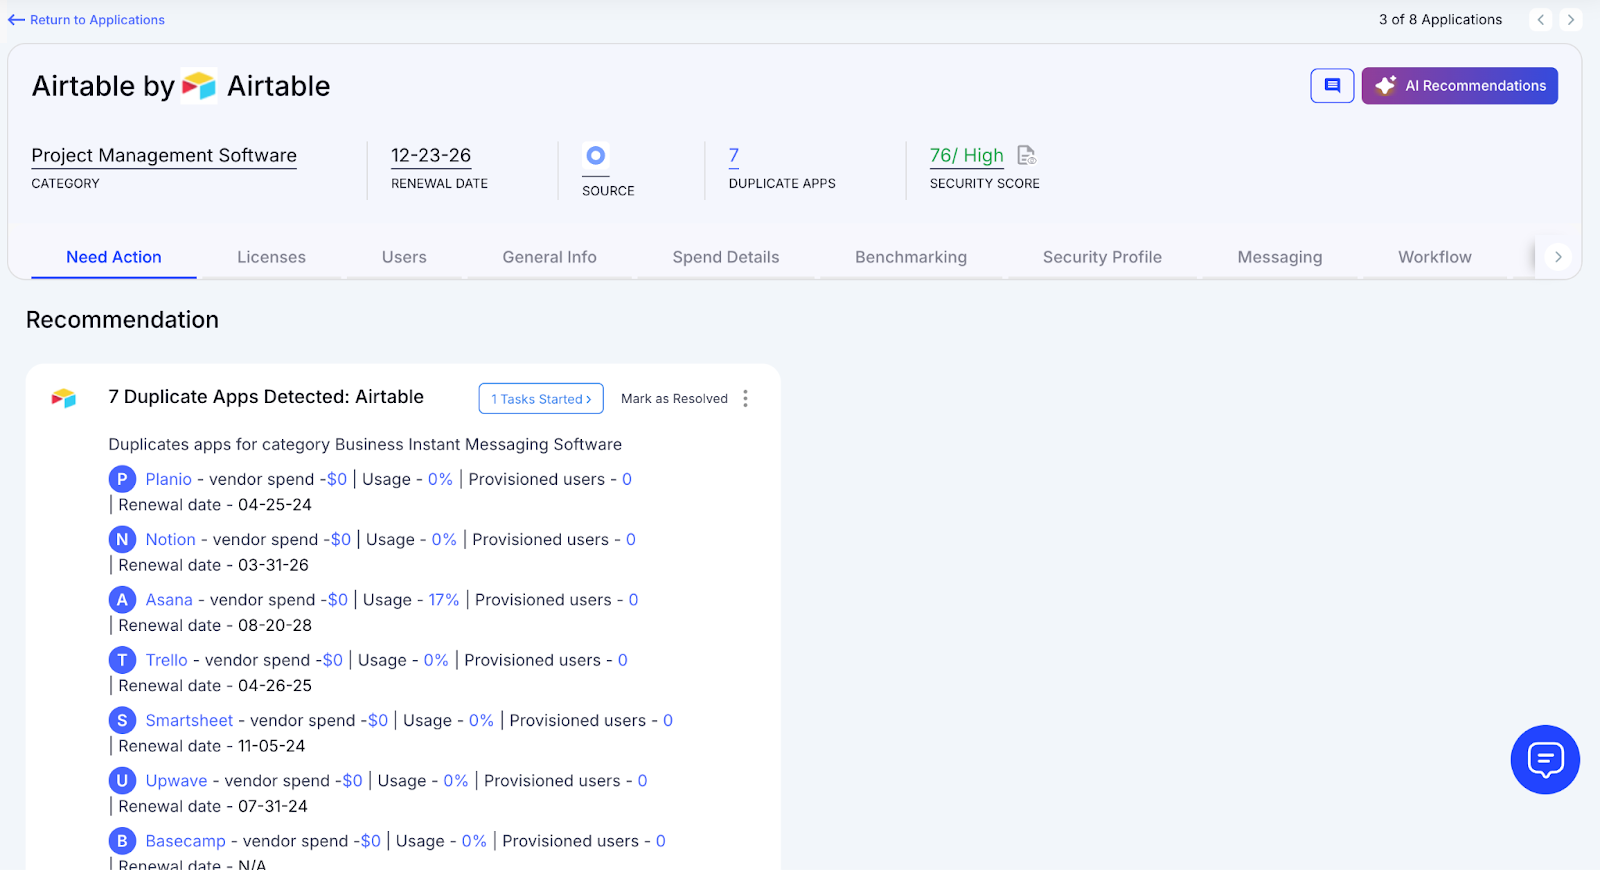Open the Asana app link
Screen dimensions: 1600x870
point(169,600)
